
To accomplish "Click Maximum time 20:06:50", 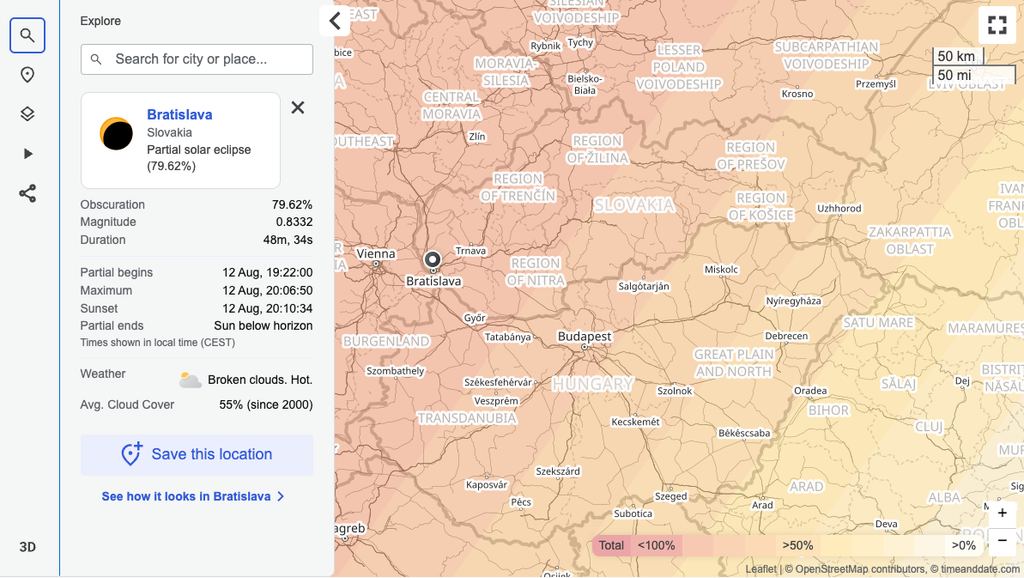I will 267,291.
